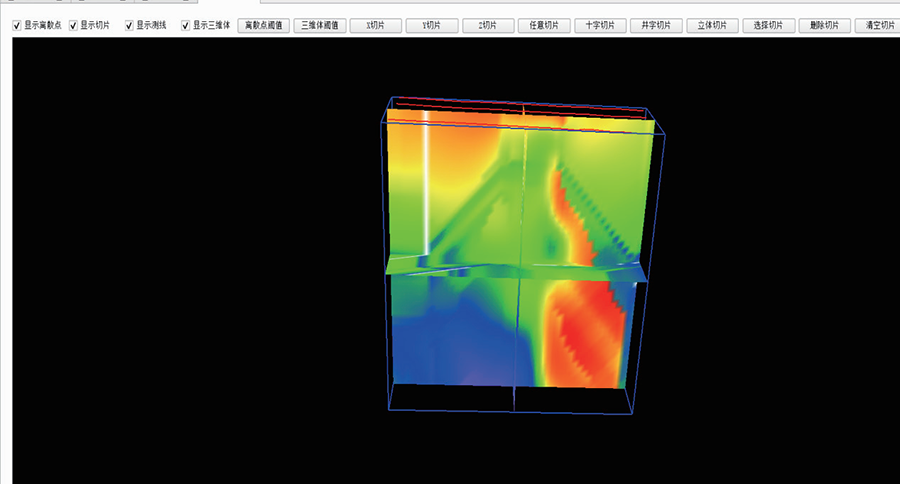Click the 删除切片 button
The image size is (900, 484).
[x=824, y=25]
